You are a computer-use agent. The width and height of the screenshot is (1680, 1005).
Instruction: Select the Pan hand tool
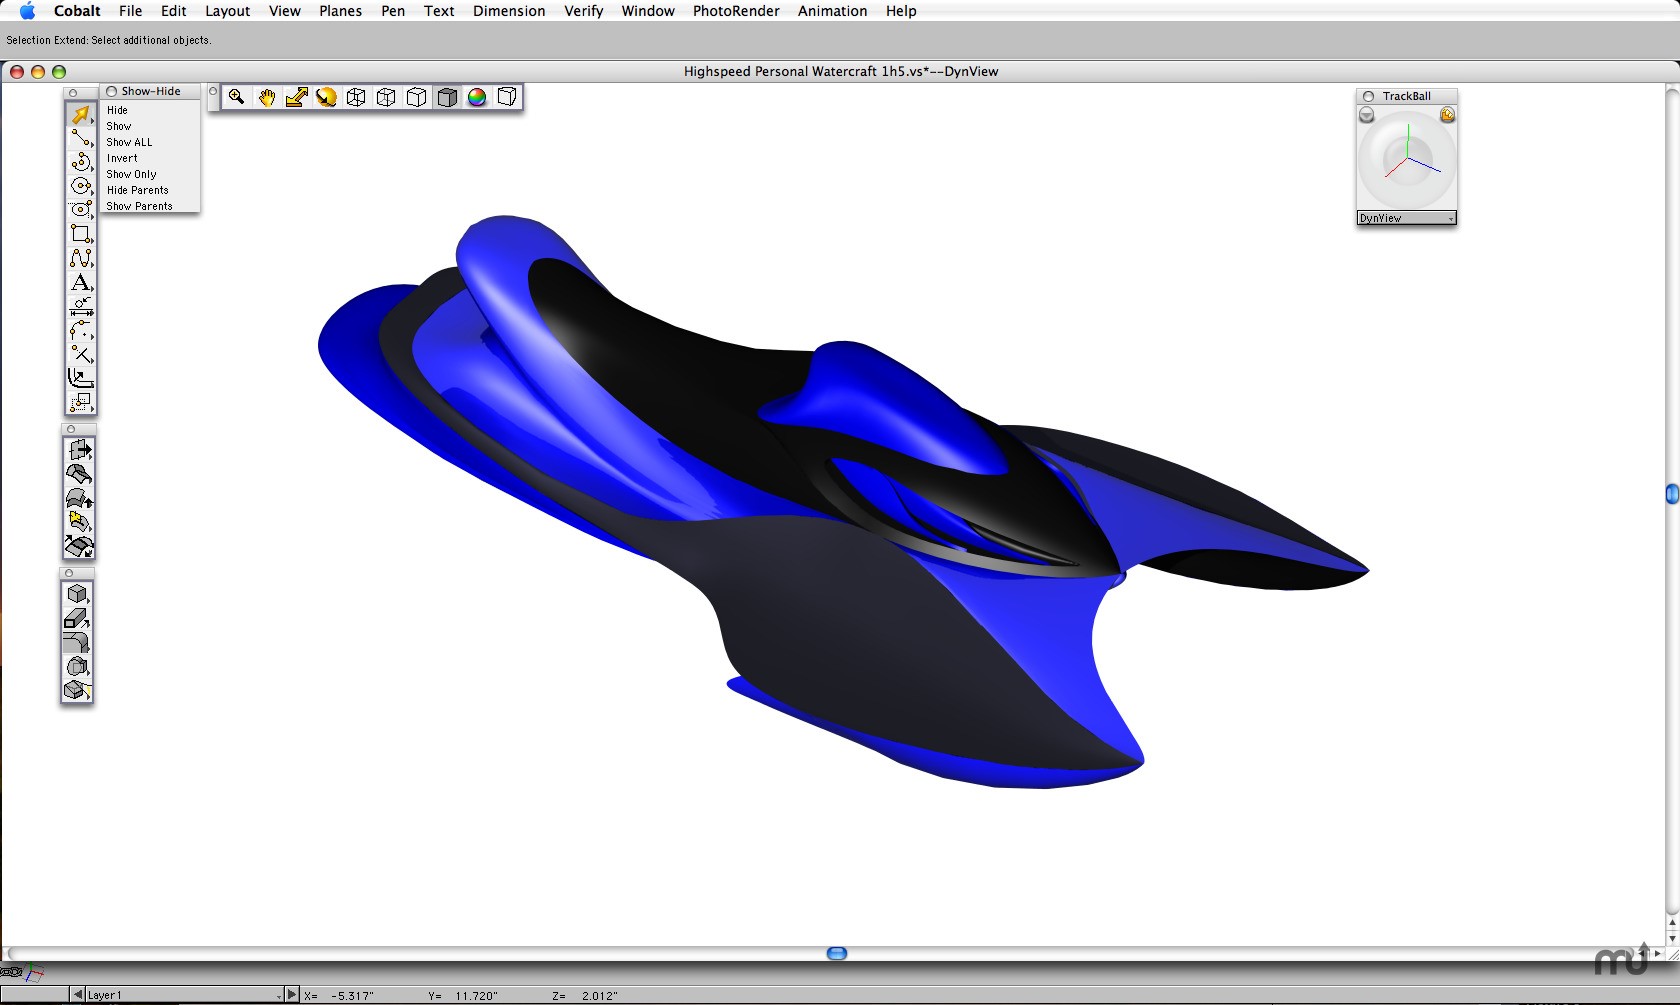[x=266, y=97]
